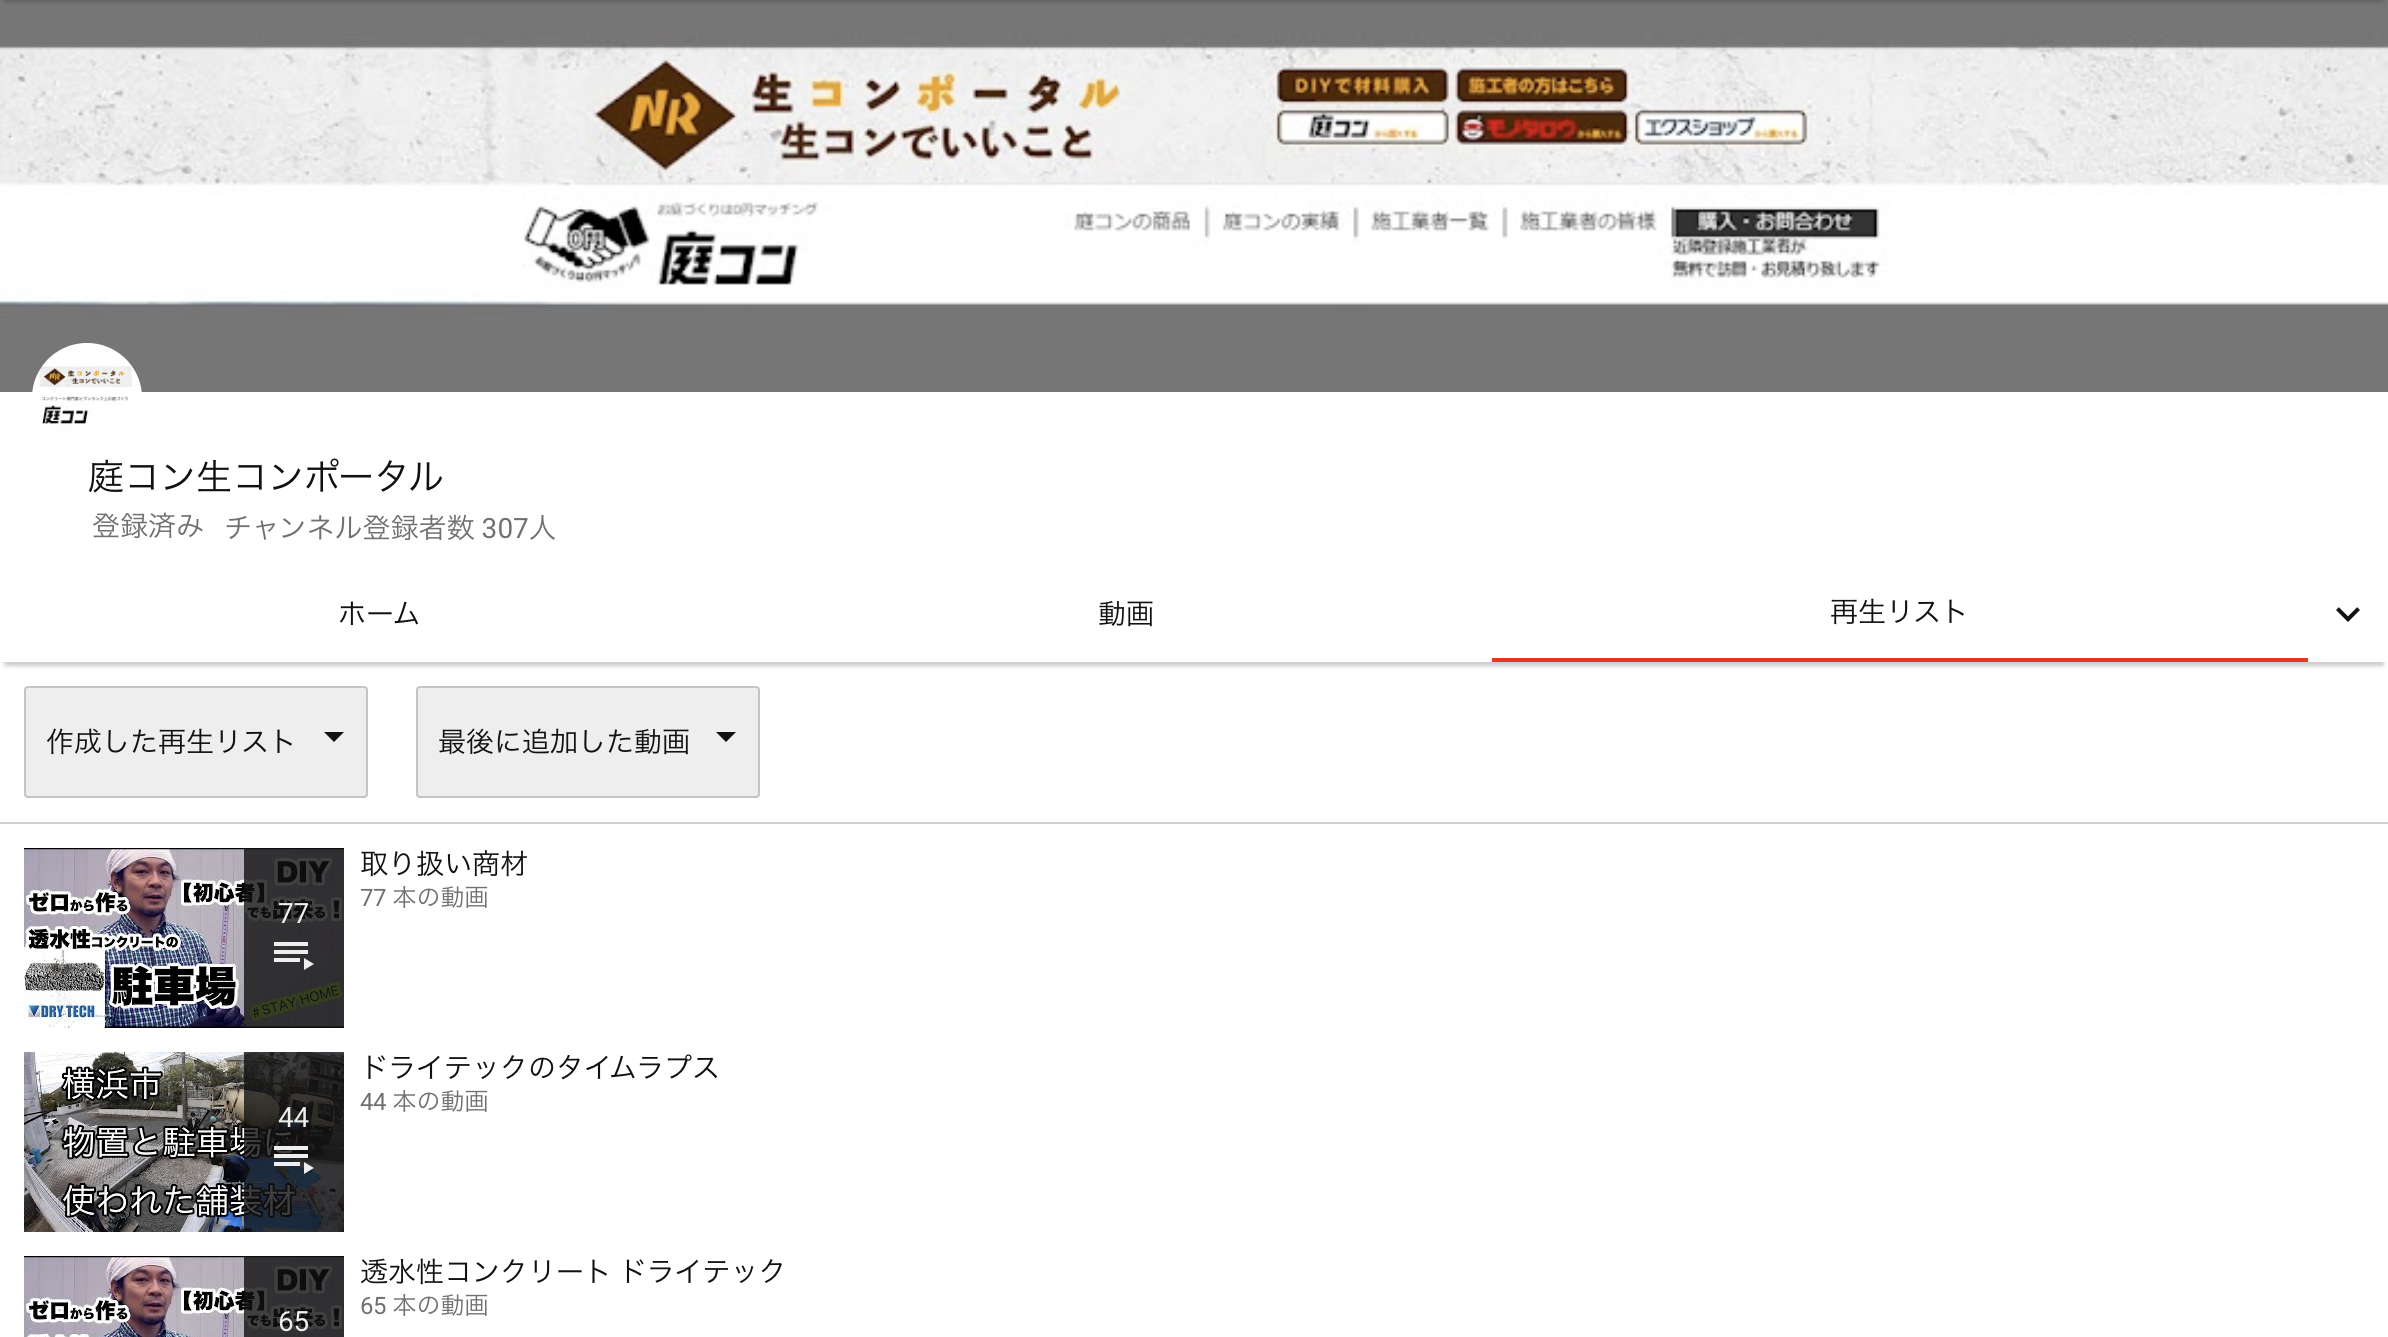Image resolution: width=2388 pixels, height=1337 pixels.
Task: Click the 庭コン white button in the banner
Action: pos(1362,128)
